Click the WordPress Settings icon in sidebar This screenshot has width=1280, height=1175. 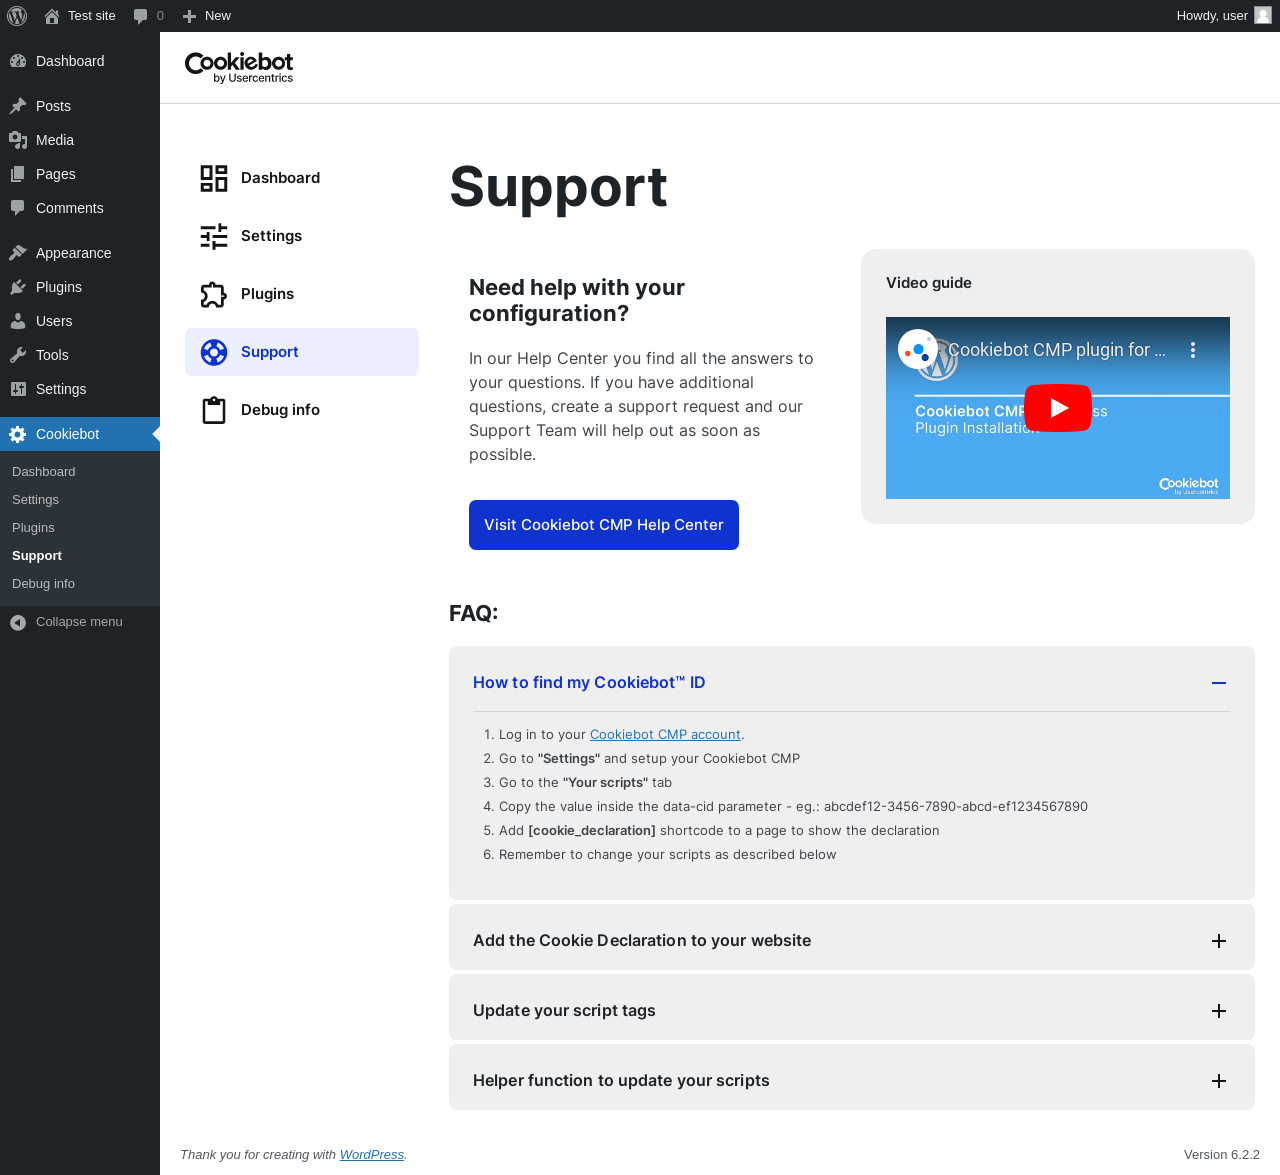(x=18, y=389)
